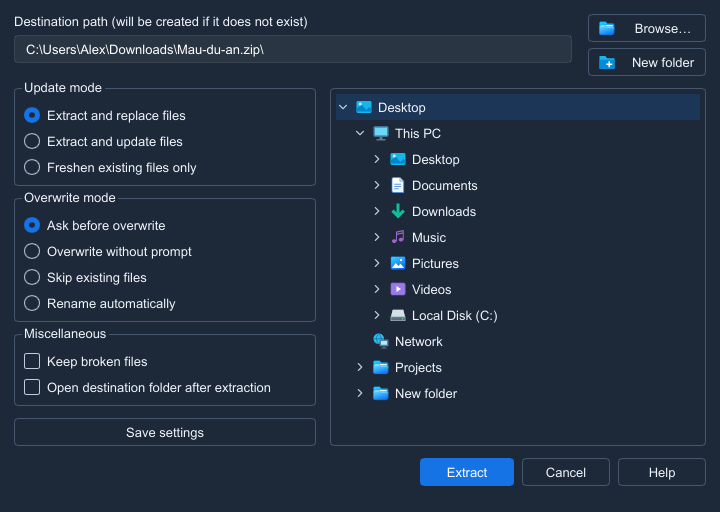
Task: Expand the Videos folder
Action: pos(377,289)
